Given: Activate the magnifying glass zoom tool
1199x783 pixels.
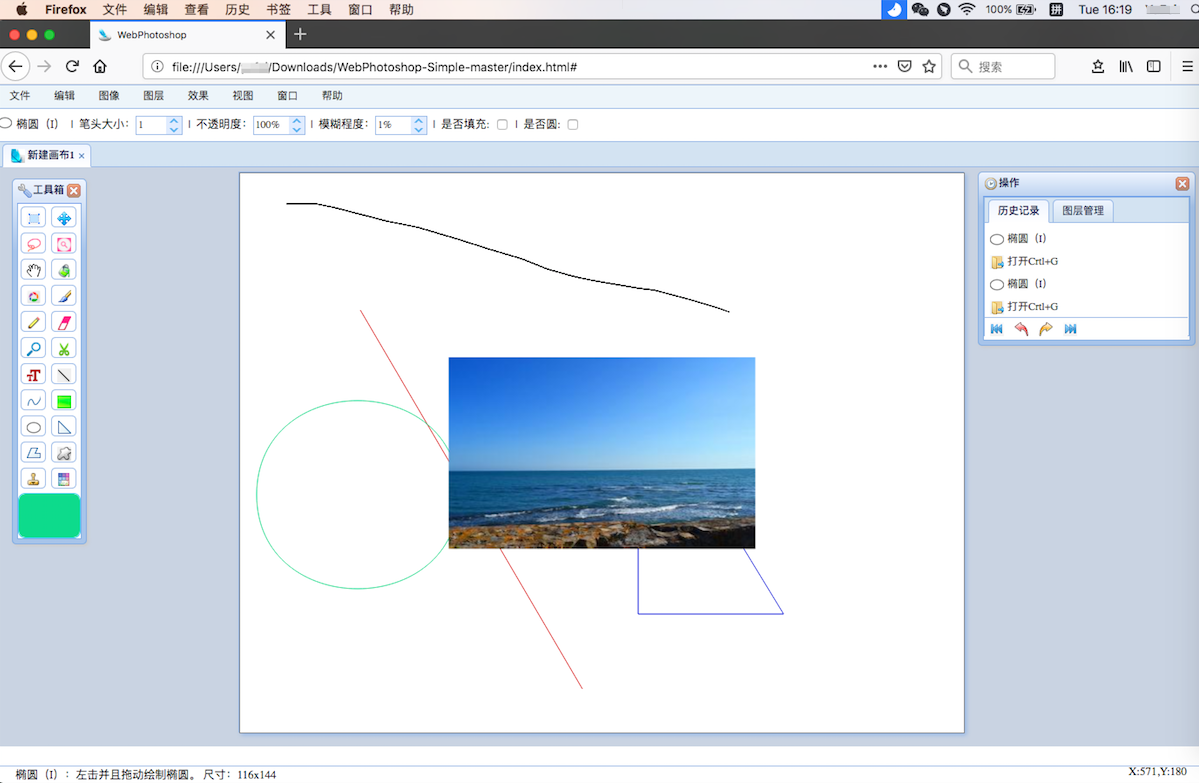Looking at the screenshot, I should pyautogui.click(x=34, y=348).
